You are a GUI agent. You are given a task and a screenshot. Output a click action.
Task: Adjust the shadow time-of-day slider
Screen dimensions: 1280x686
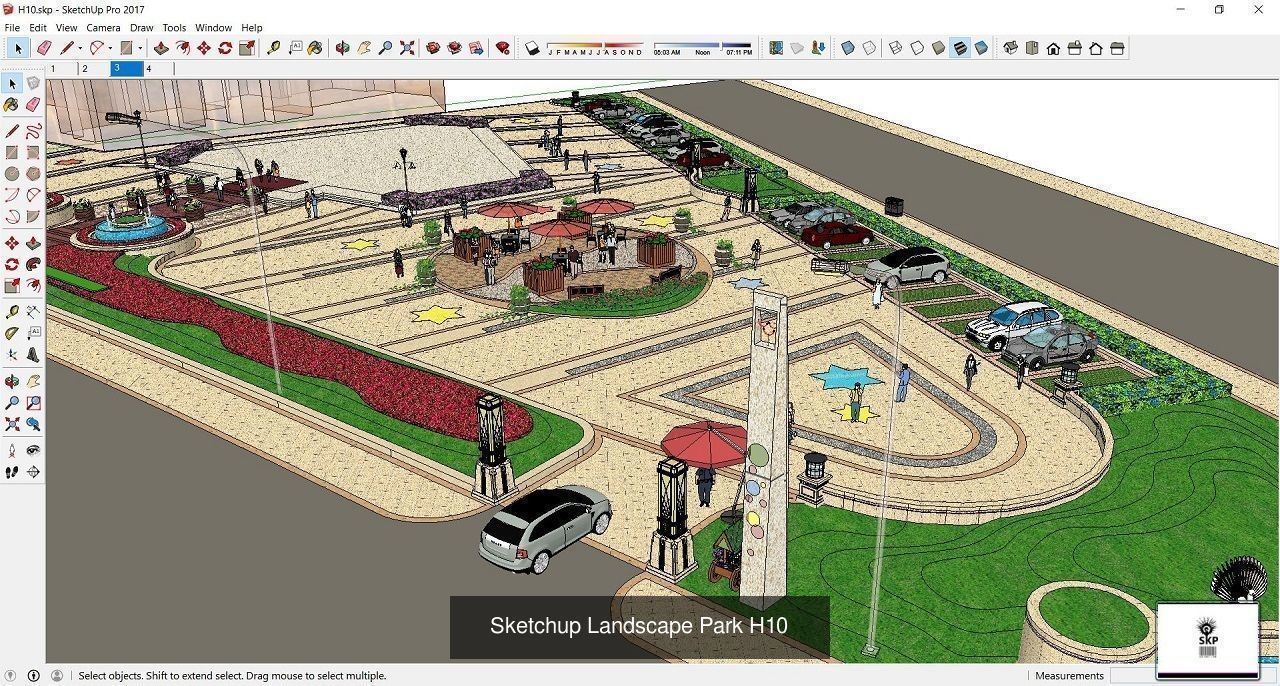pos(702,48)
